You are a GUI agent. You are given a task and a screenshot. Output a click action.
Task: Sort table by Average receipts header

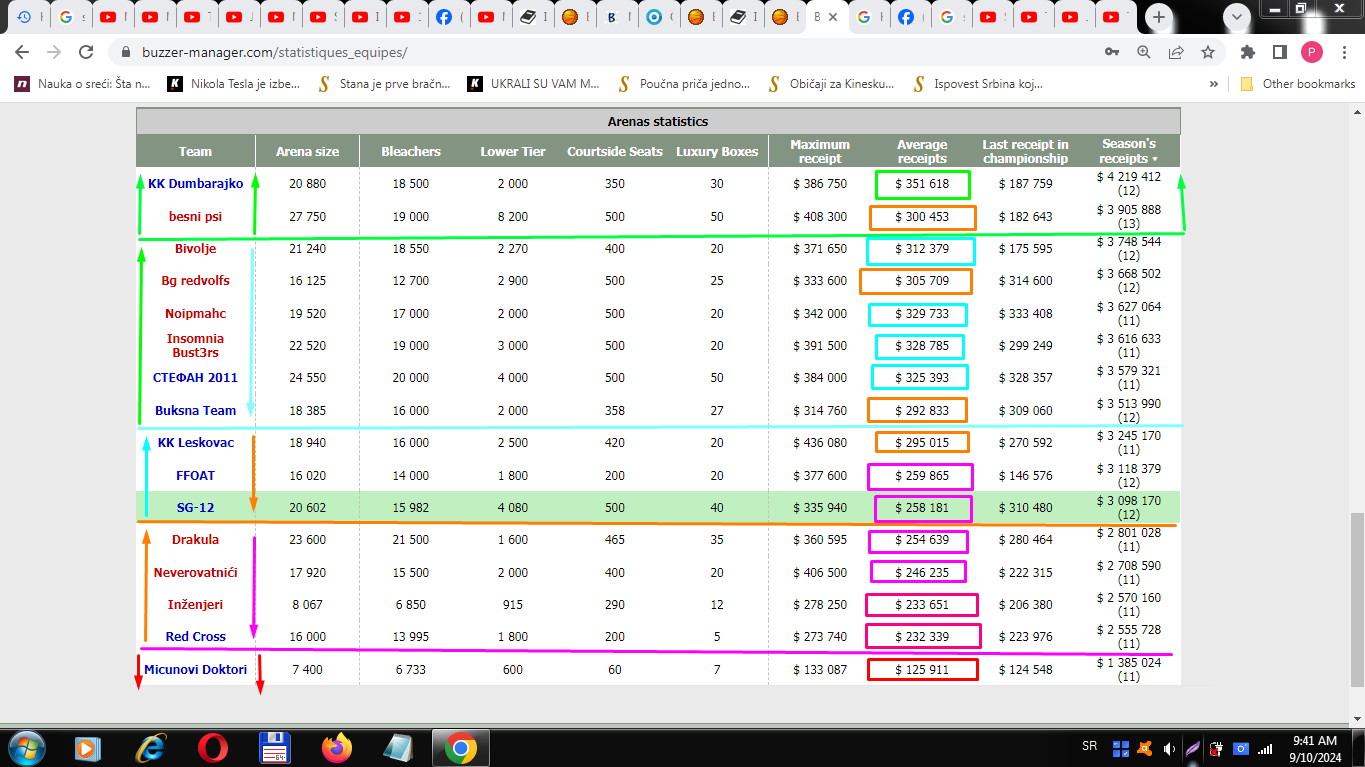coord(922,151)
